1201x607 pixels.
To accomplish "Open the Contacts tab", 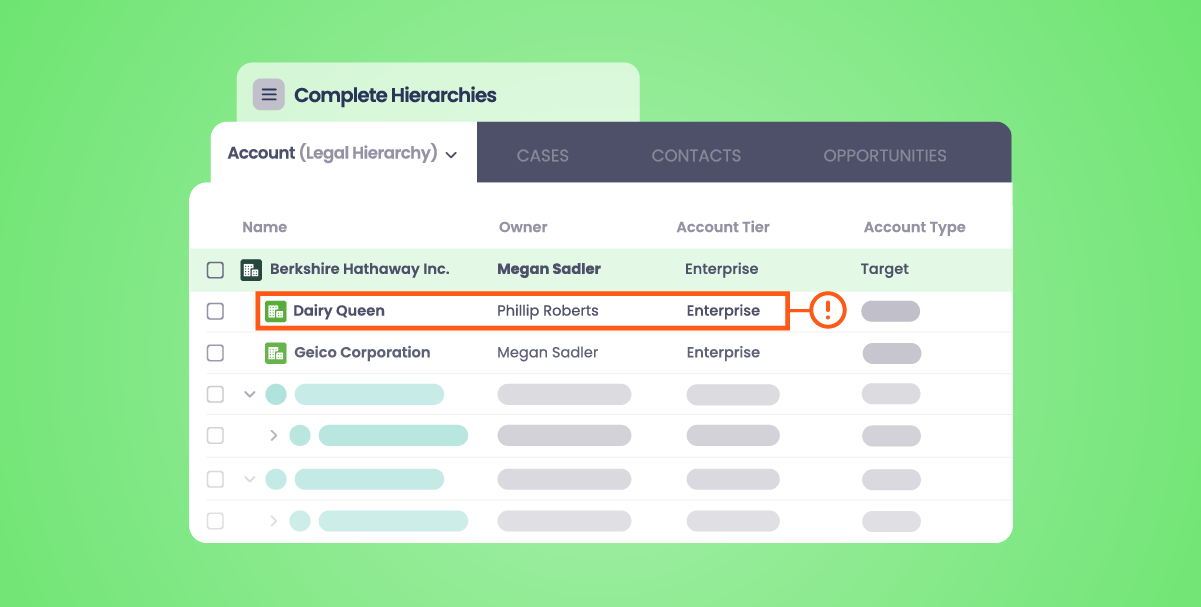I will (696, 156).
